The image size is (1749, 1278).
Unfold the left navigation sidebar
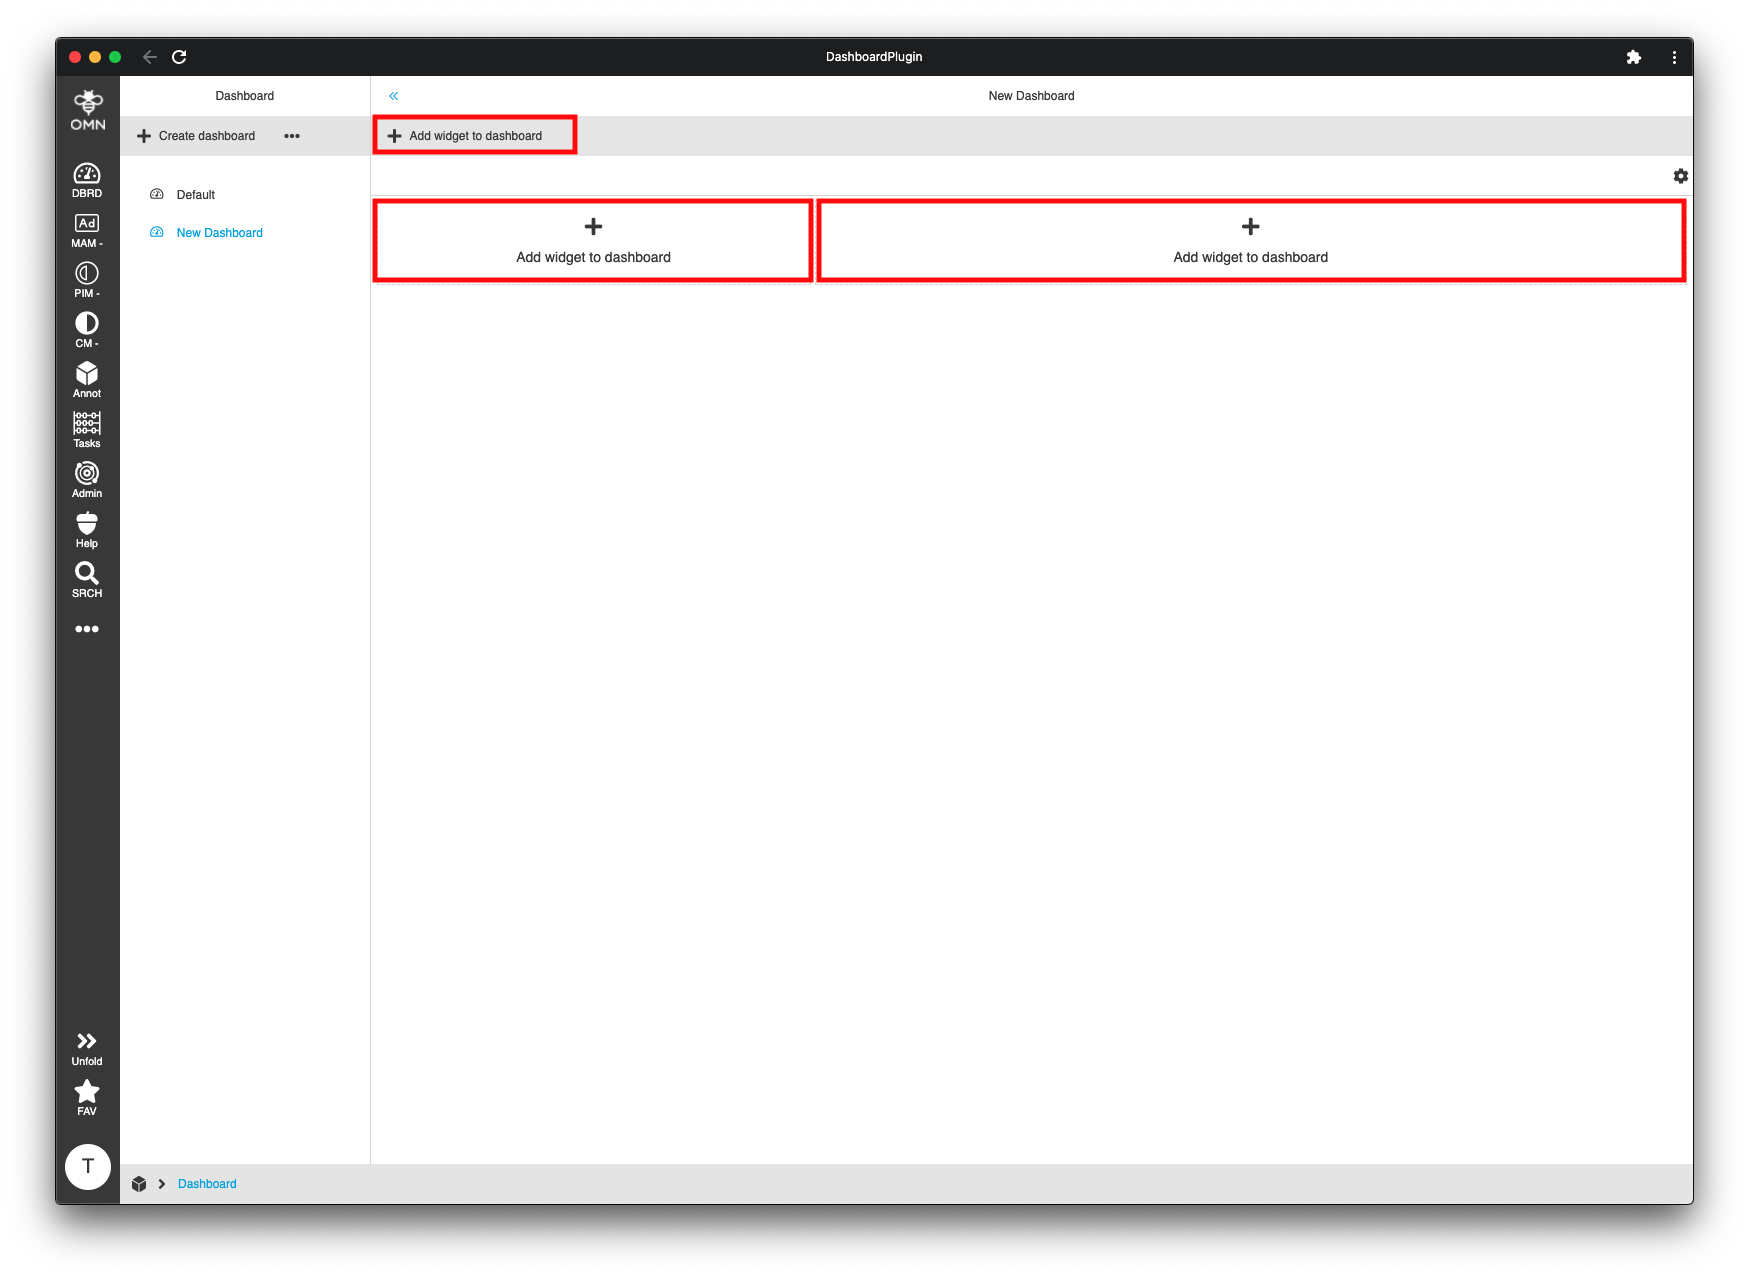click(x=87, y=1045)
